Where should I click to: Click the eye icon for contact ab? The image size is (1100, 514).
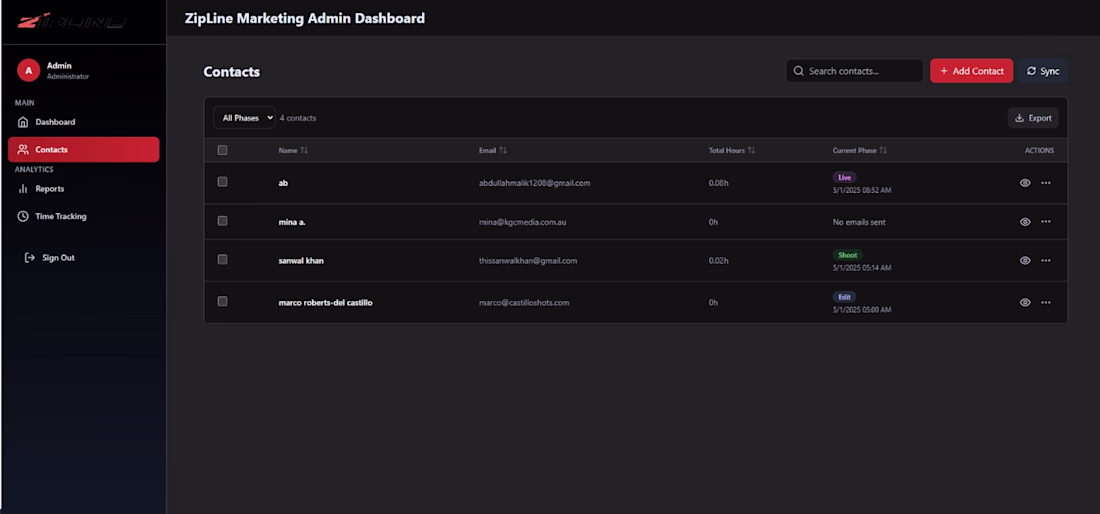(x=1025, y=183)
